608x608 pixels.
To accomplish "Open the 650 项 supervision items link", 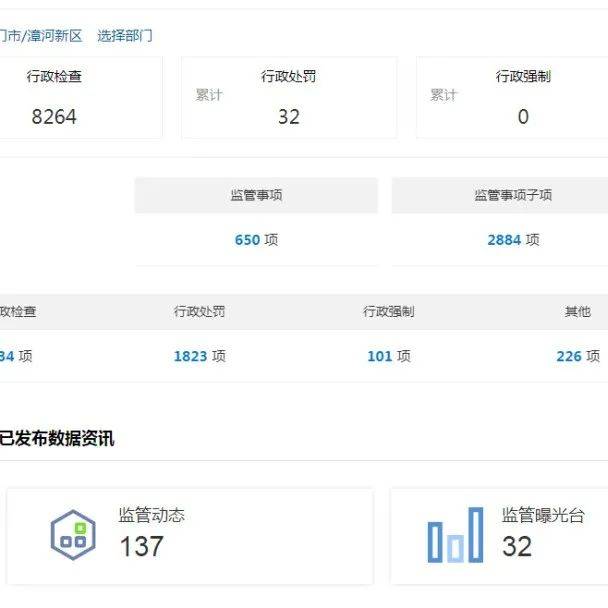I will (x=256, y=240).
